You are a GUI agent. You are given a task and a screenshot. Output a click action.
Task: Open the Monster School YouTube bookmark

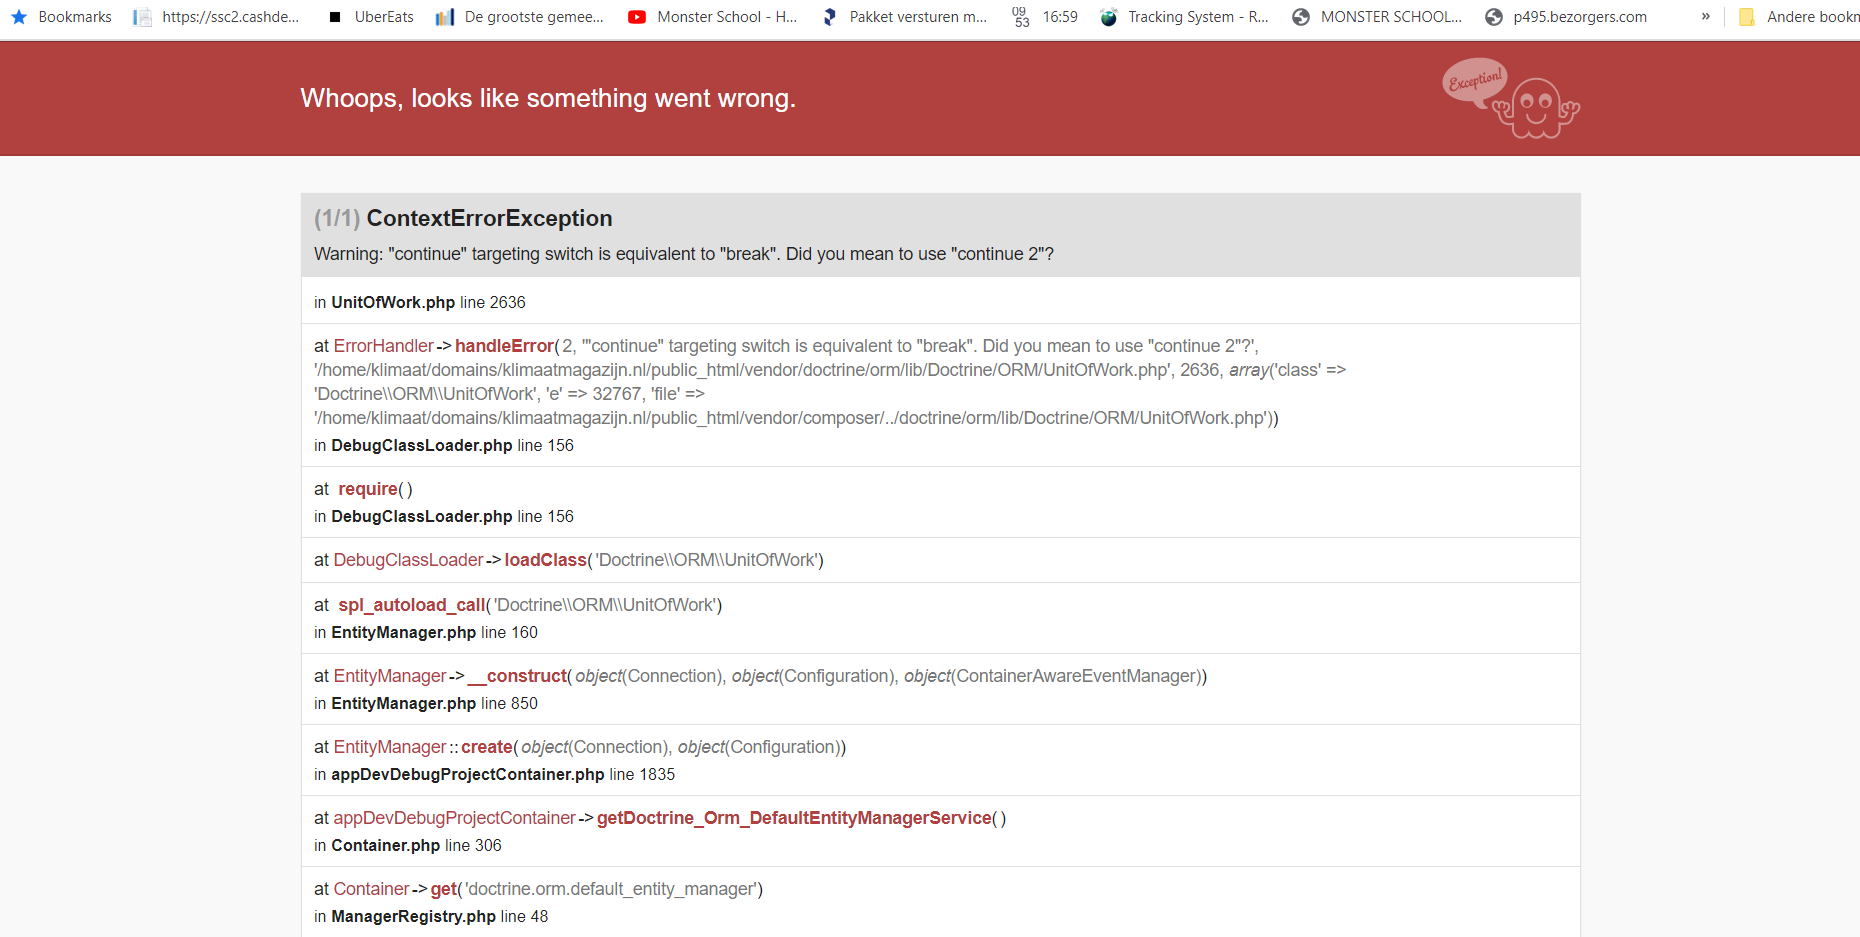click(712, 17)
